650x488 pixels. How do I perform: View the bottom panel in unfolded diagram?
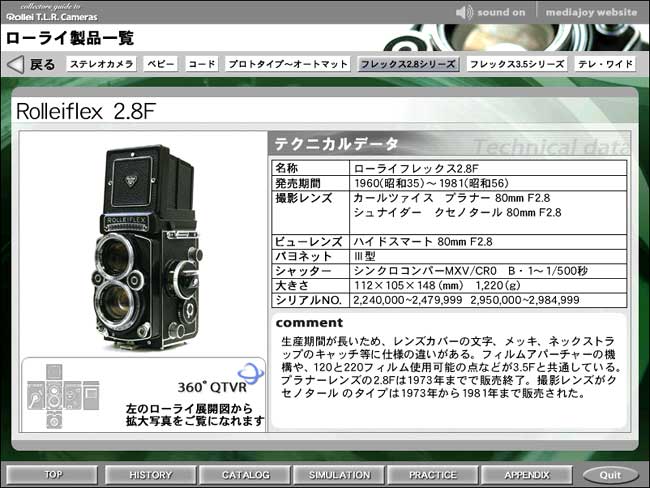54,420
